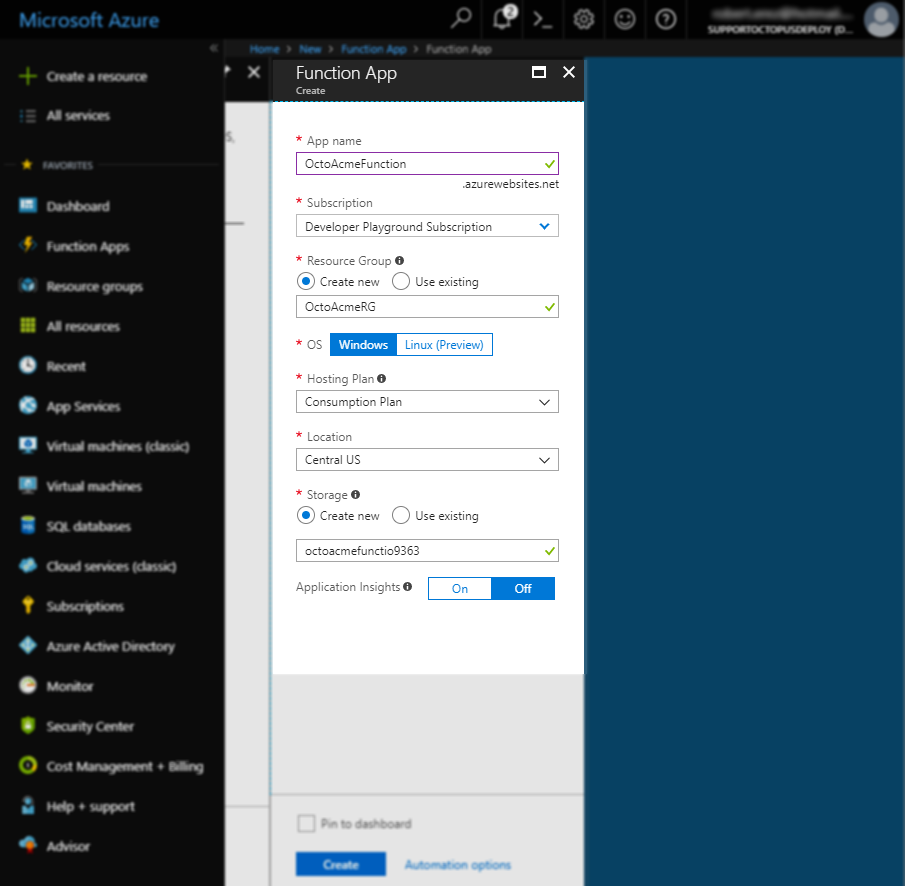Open the help question mark icon
The width and height of the screenshot is (905, 886).
[x=665, y=19]
